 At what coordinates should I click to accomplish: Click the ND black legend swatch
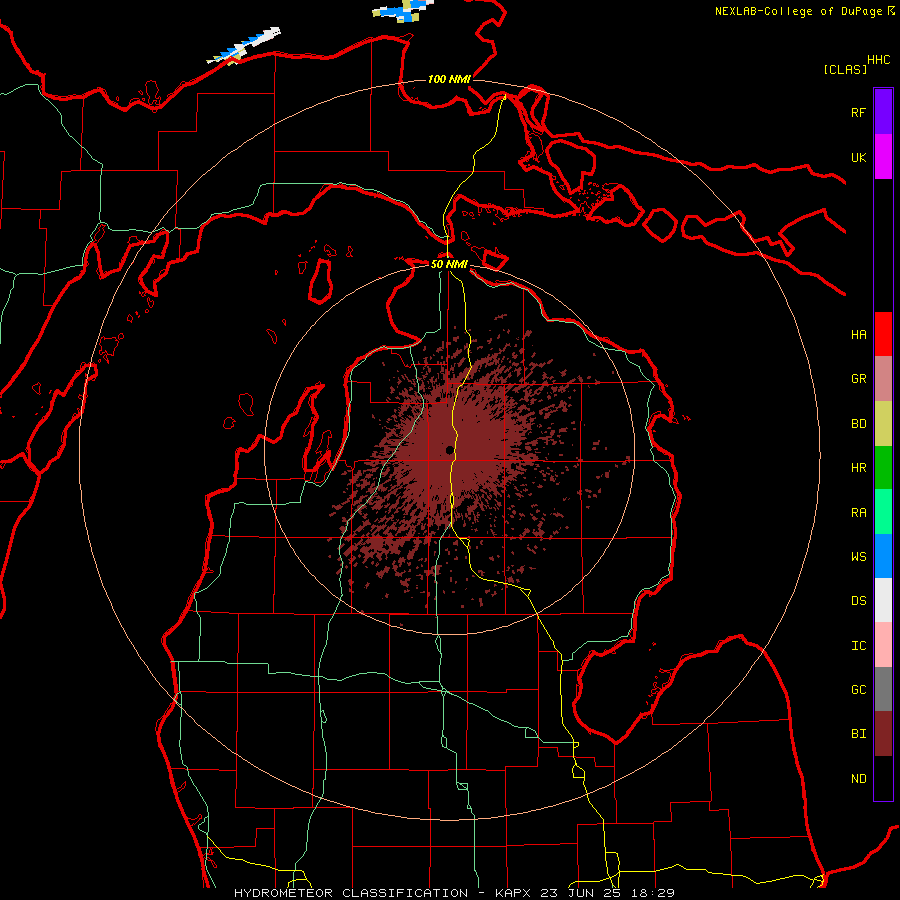883,778
